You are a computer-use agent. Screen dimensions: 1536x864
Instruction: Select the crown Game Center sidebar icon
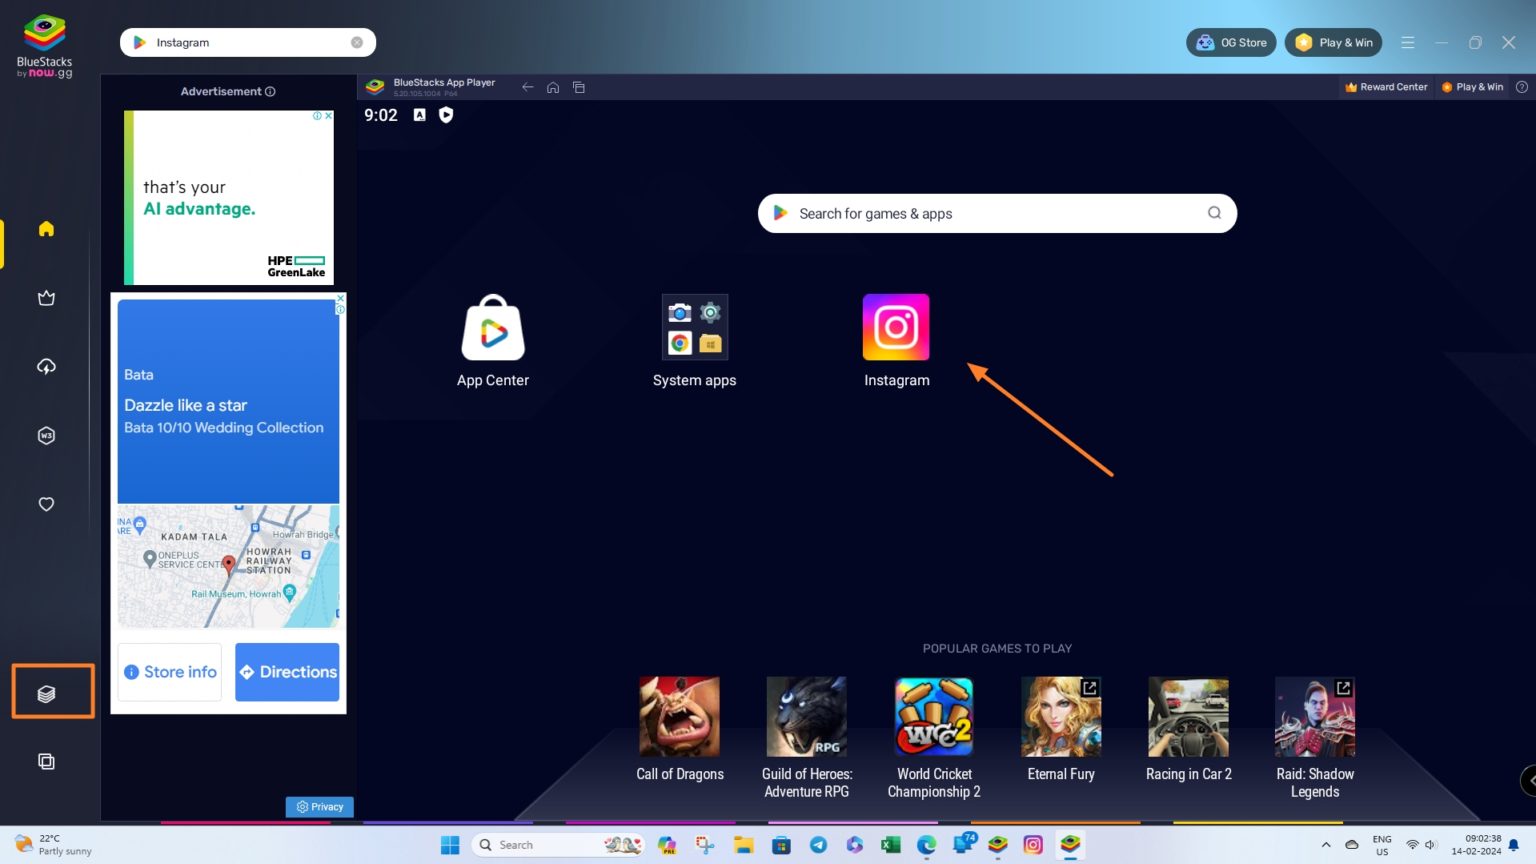[x=46, y=297]
